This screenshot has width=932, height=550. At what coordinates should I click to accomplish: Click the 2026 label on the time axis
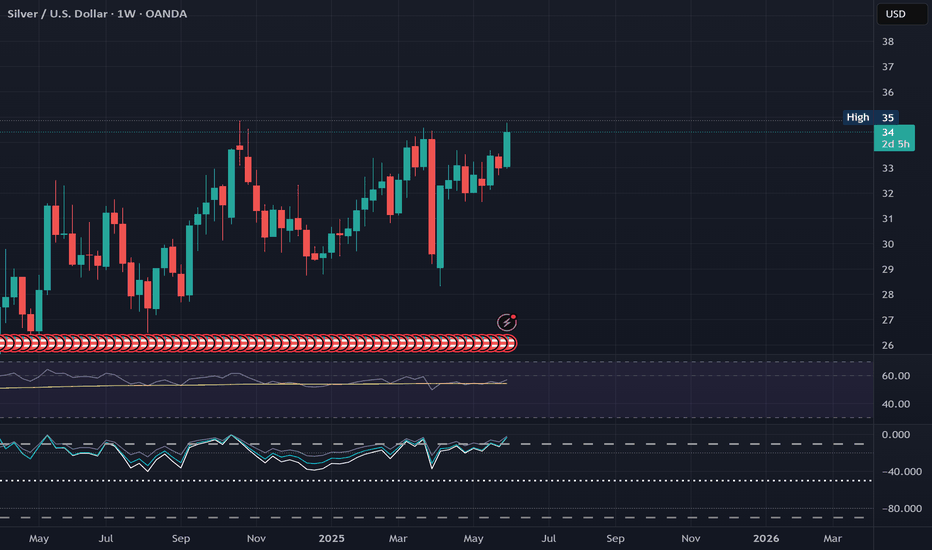tap(766, 538)
